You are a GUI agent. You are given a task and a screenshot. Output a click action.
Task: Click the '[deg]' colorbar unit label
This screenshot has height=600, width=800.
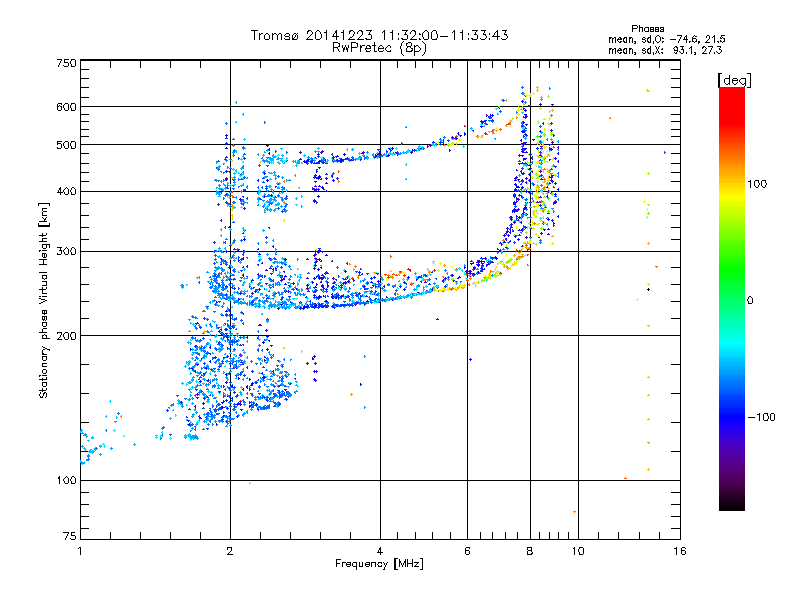tap(734, 80)
